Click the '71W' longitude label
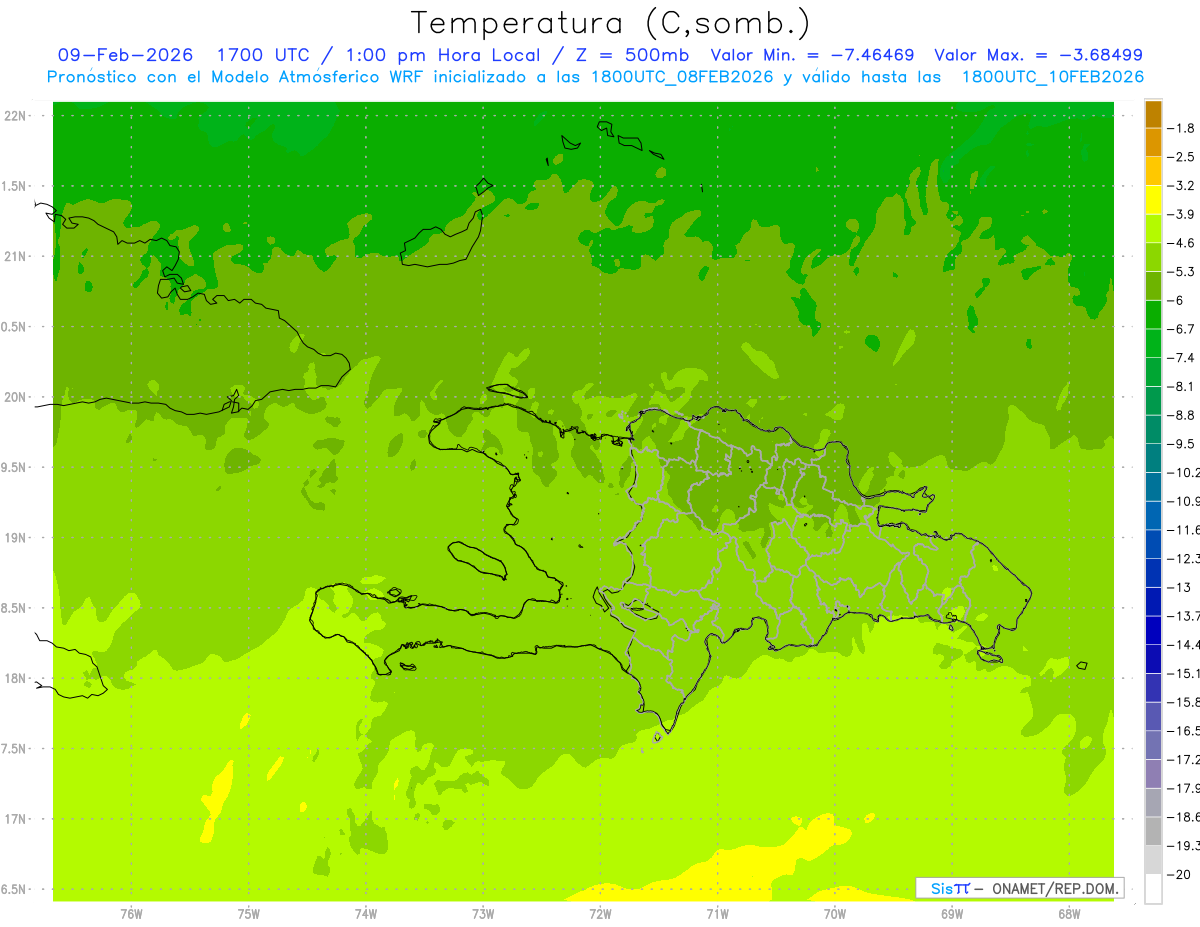The image size is (1200, 927). (717, 914)
